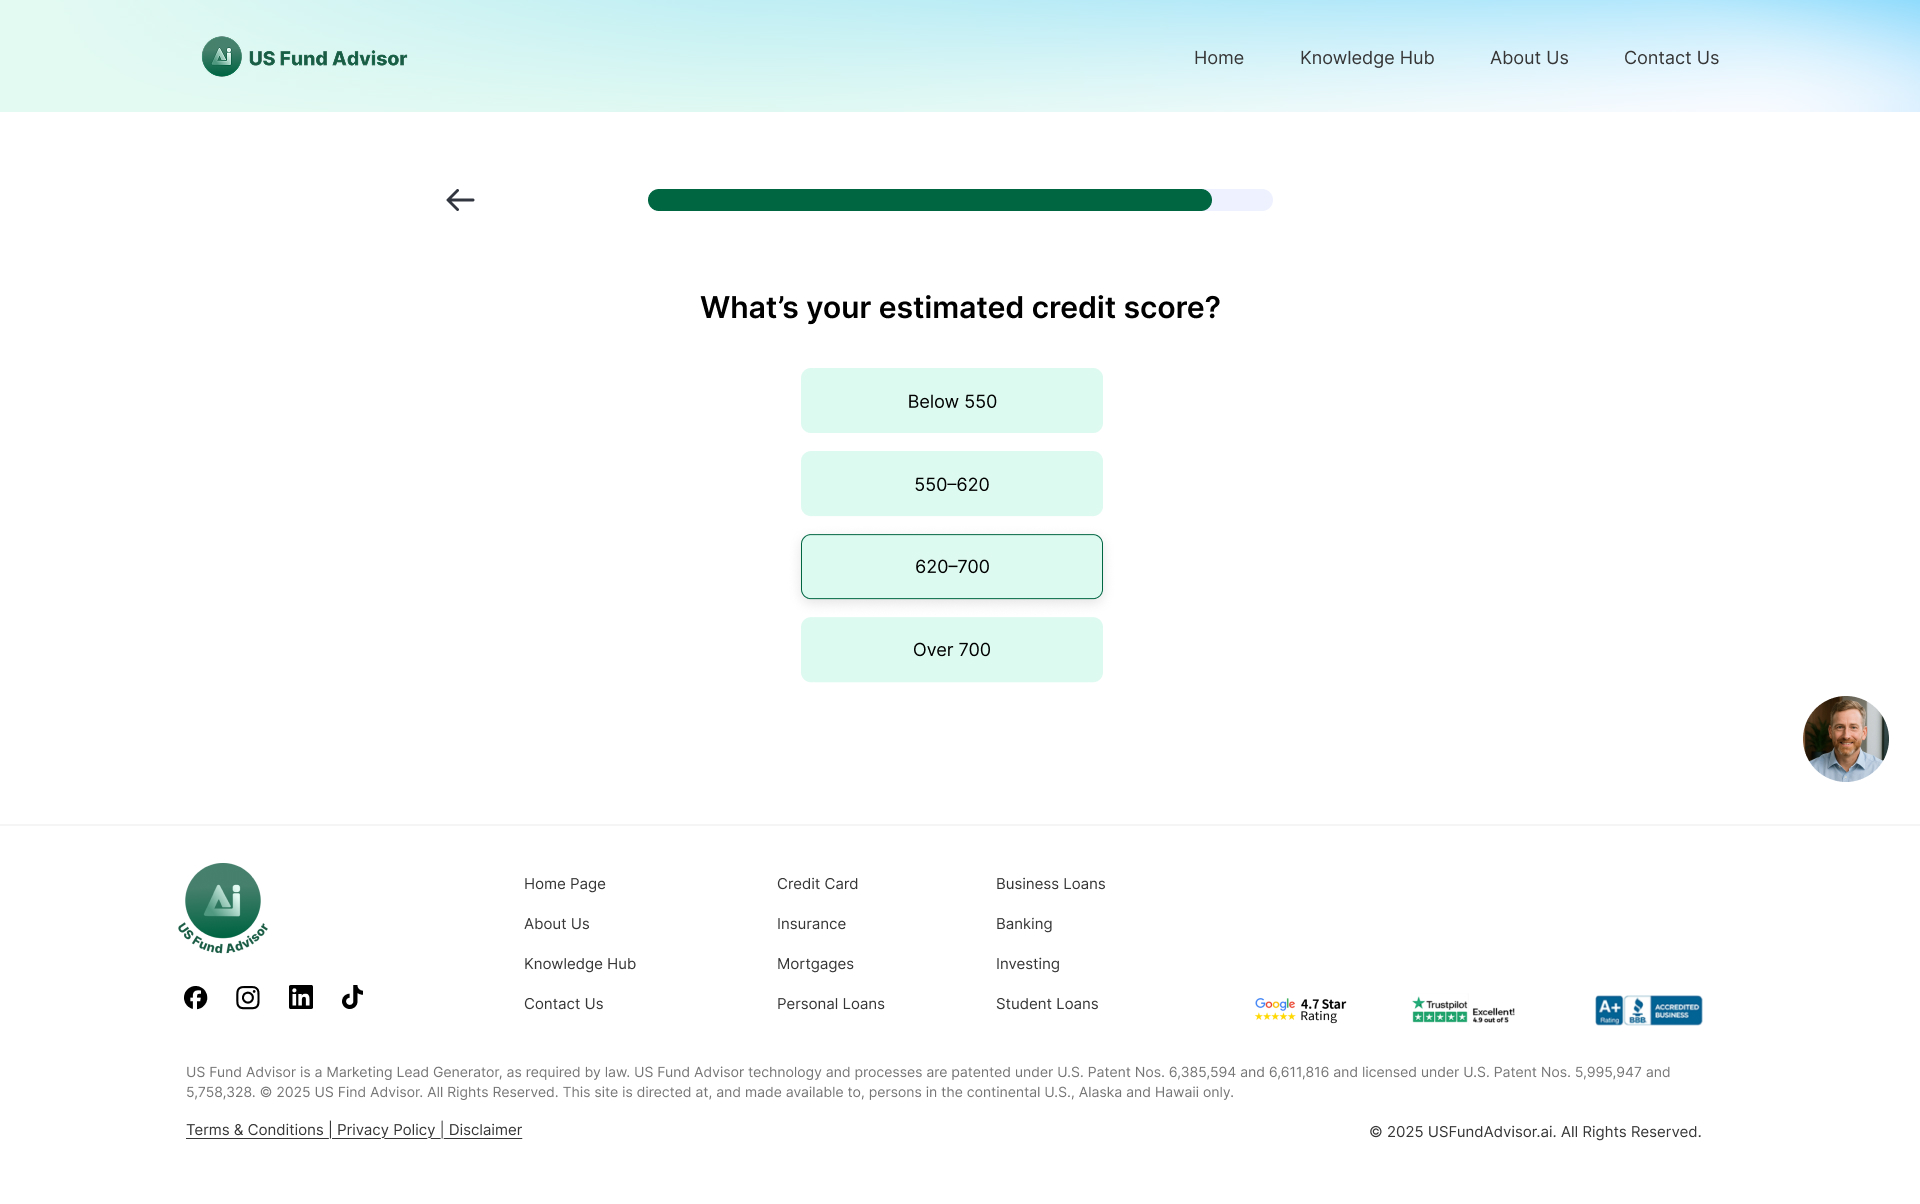Open Contact Us in top navigation

[x=1671, y=58]
